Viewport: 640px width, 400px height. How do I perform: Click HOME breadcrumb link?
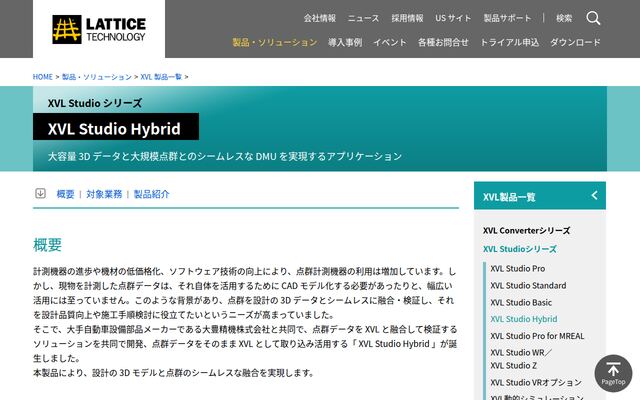click(x=43, y=77)
